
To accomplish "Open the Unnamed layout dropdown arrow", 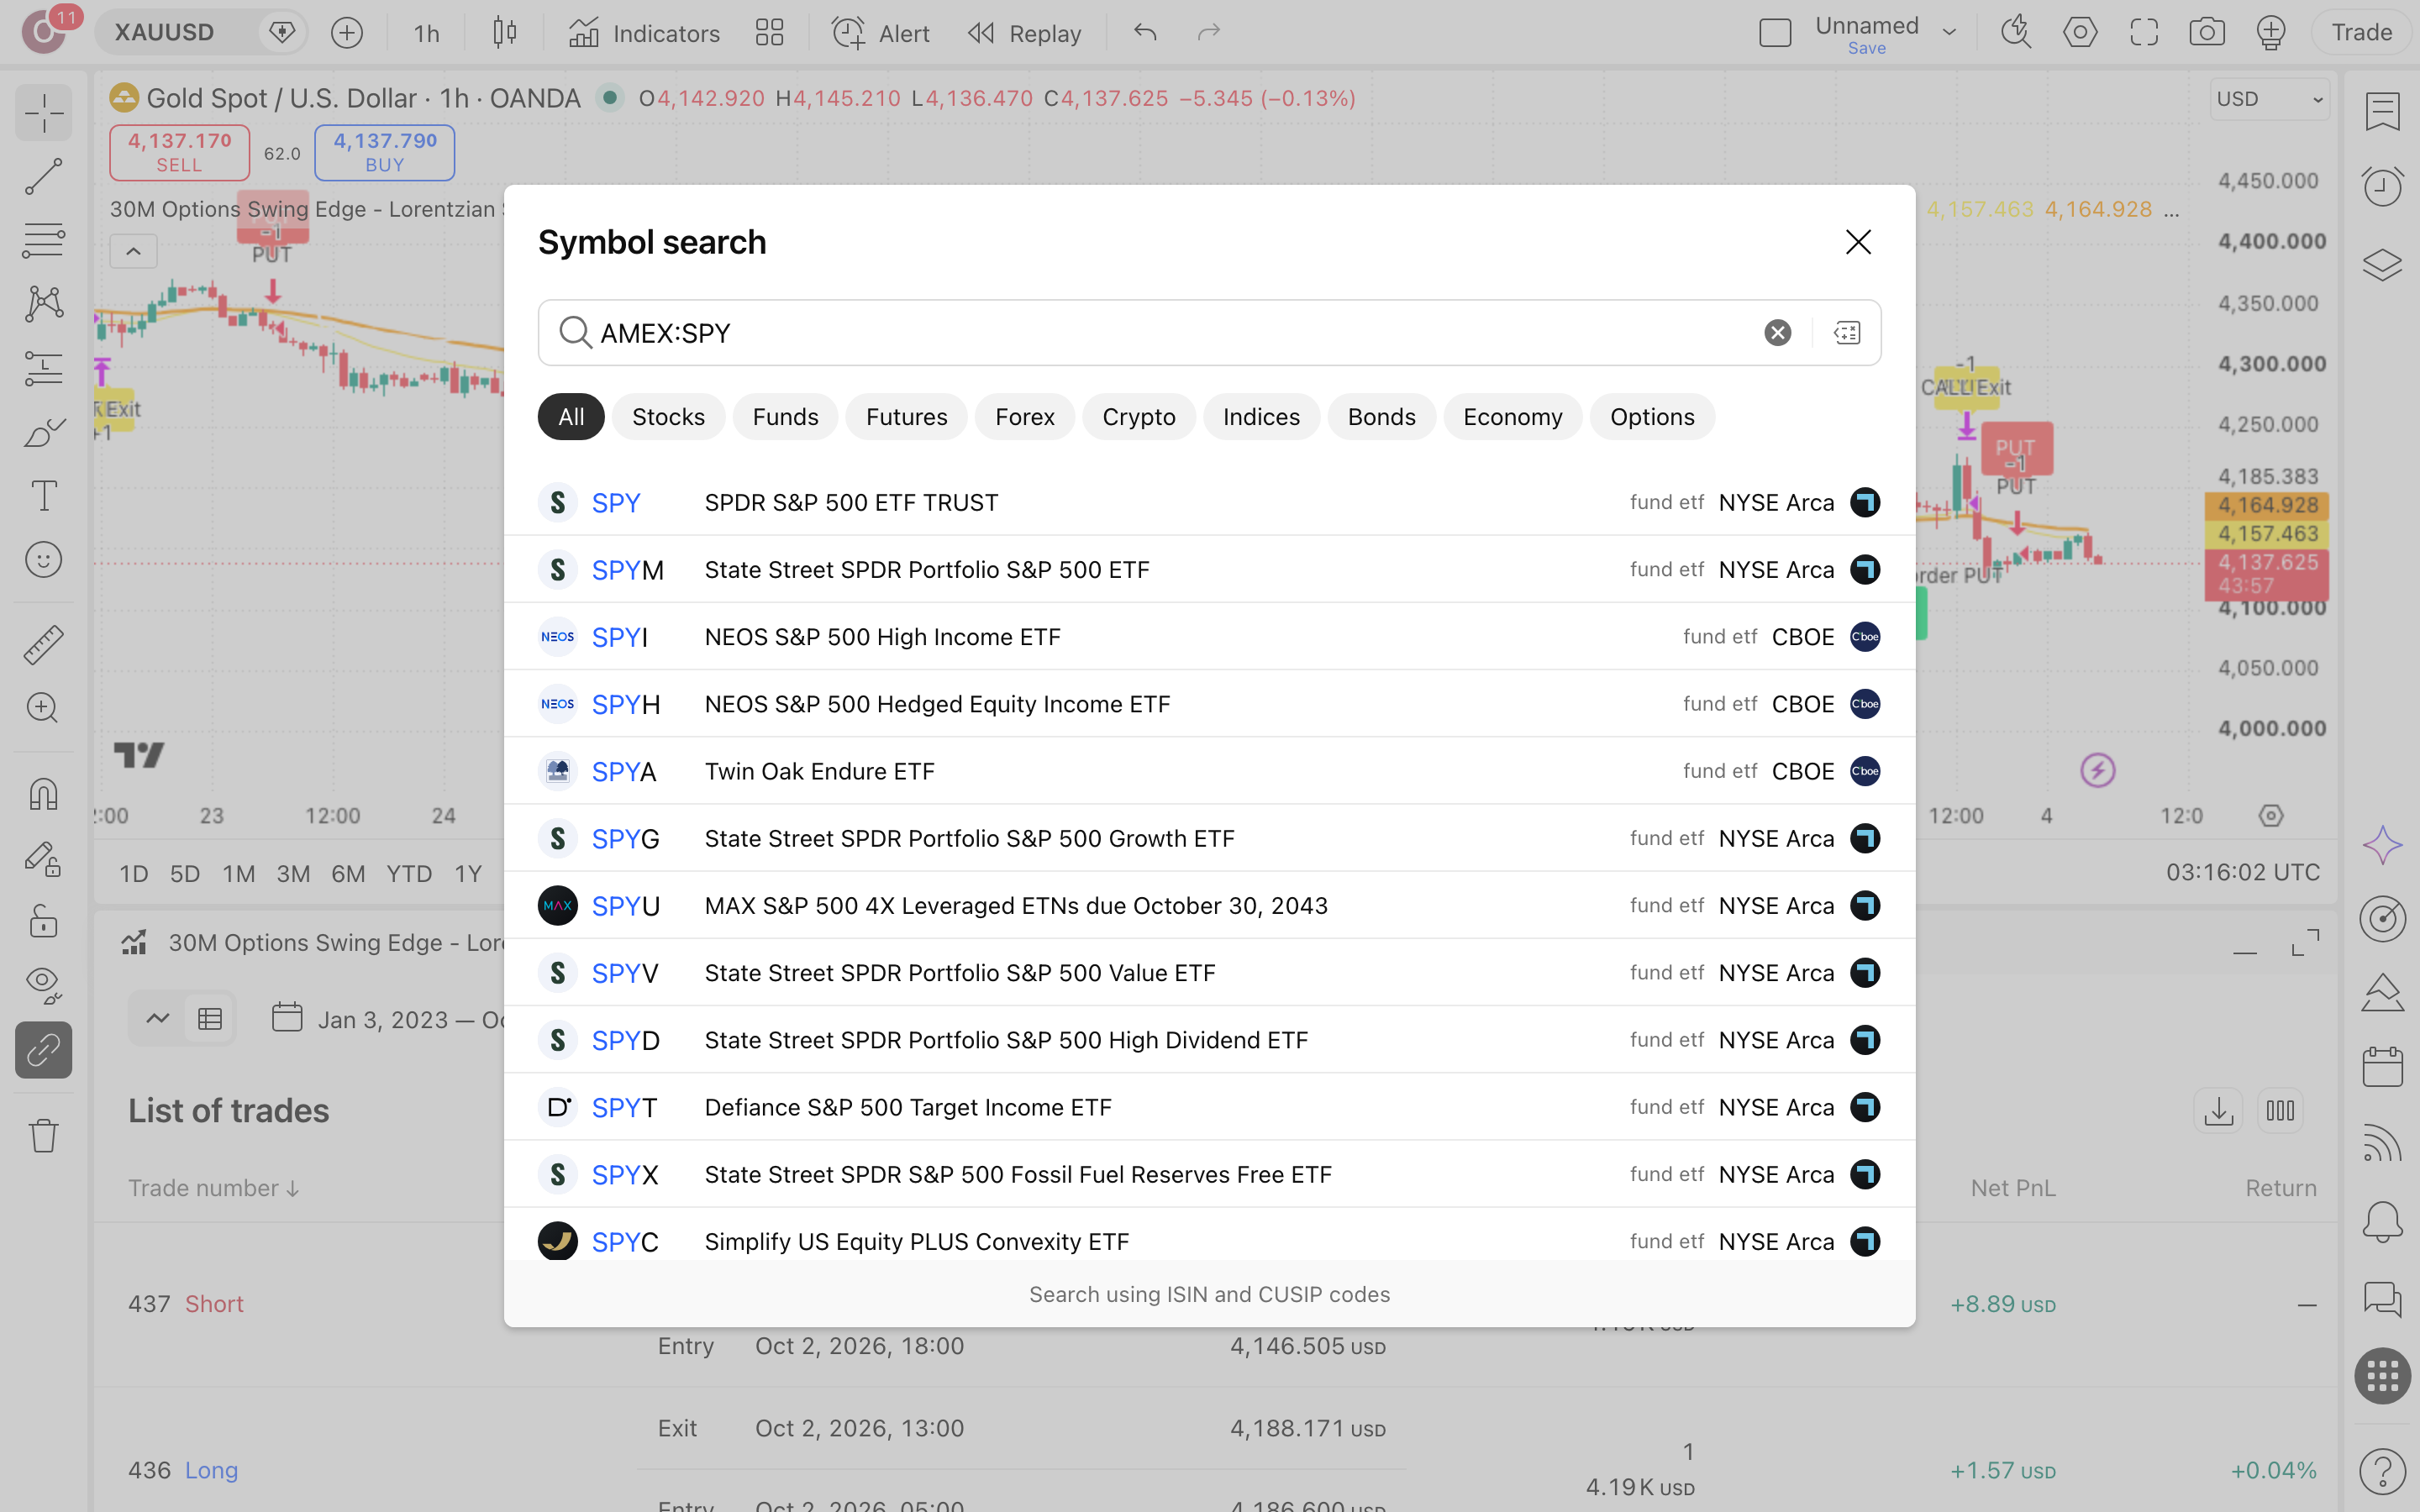I will pos(1949,33).
